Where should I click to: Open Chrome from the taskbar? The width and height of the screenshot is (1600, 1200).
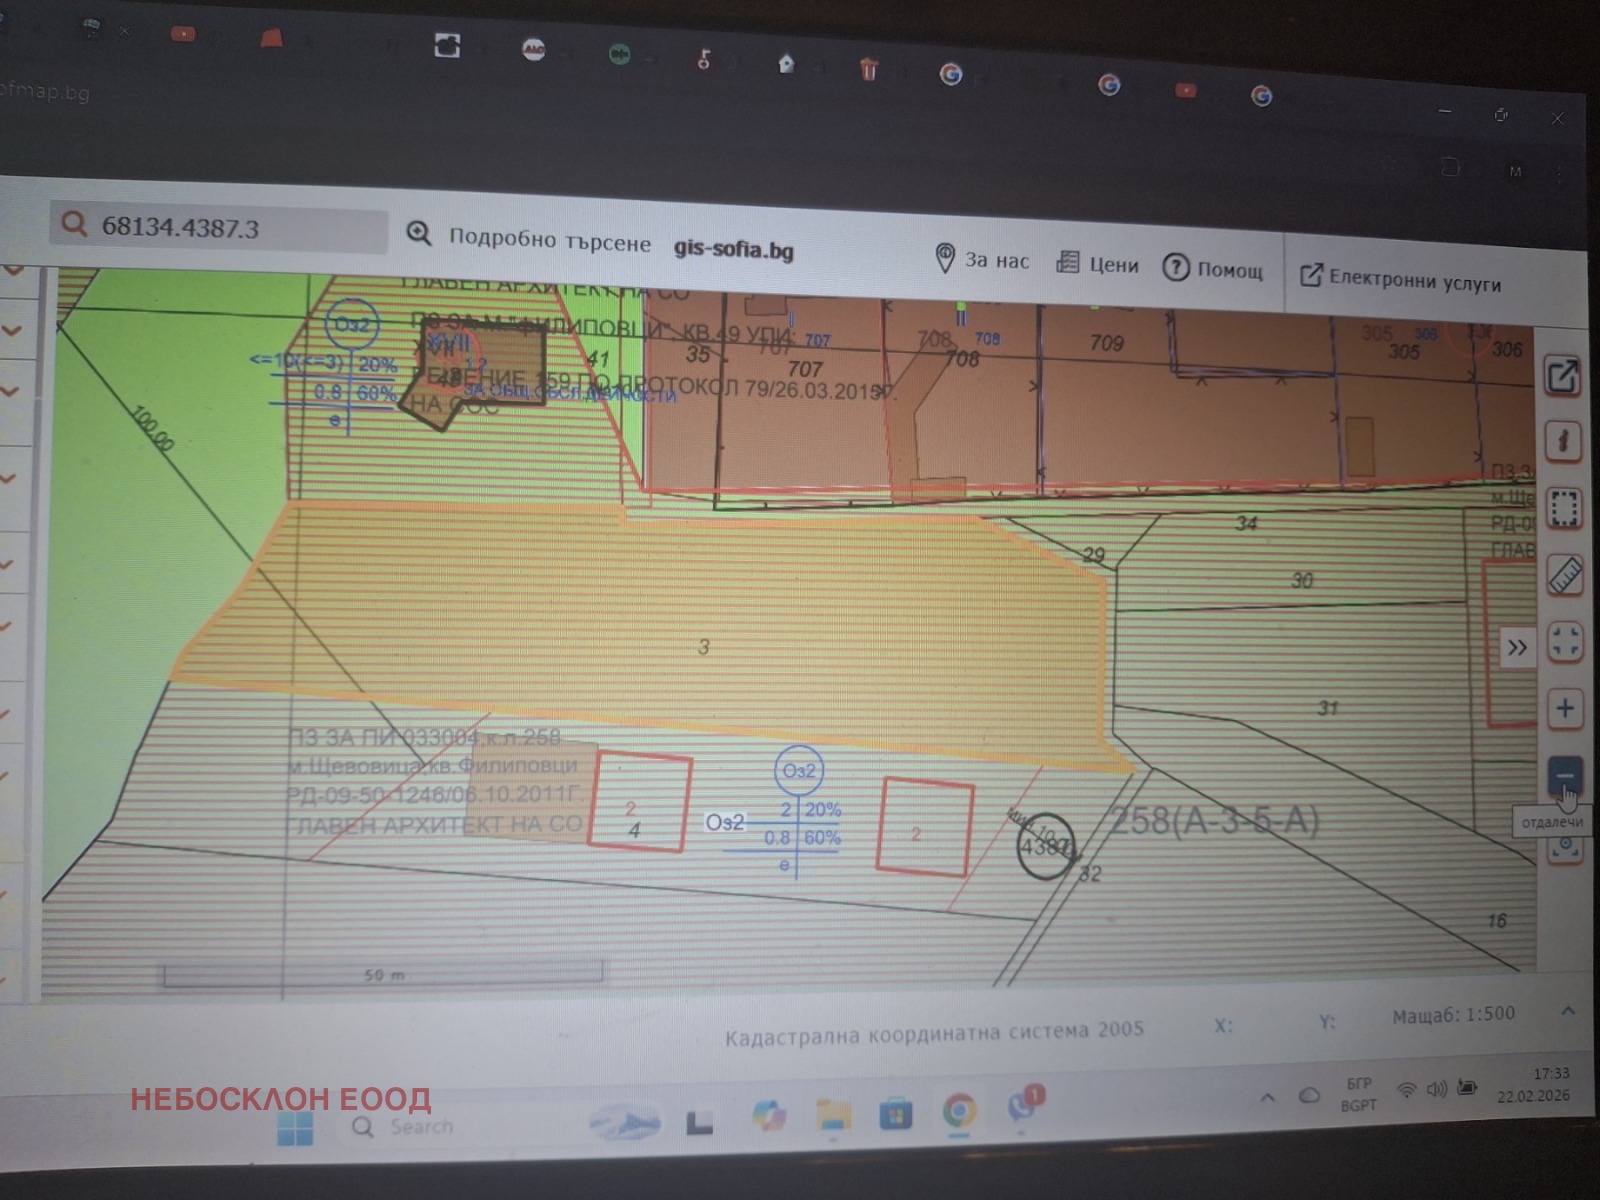point(959,1111)
